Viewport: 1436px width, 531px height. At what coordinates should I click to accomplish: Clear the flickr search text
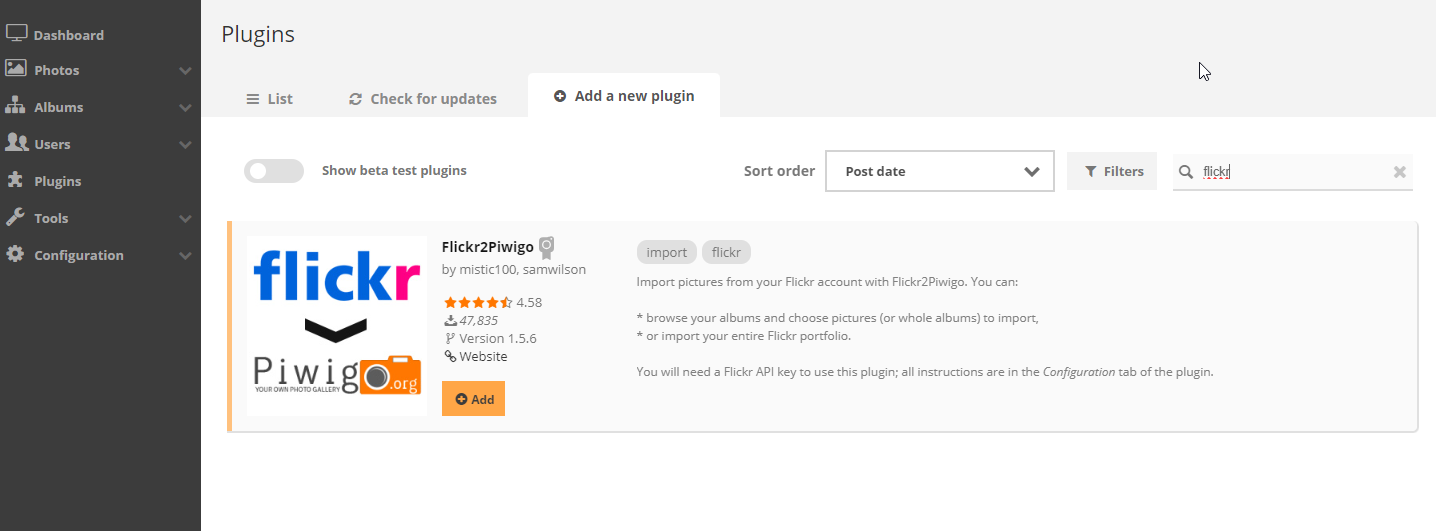coord(1400,172)
